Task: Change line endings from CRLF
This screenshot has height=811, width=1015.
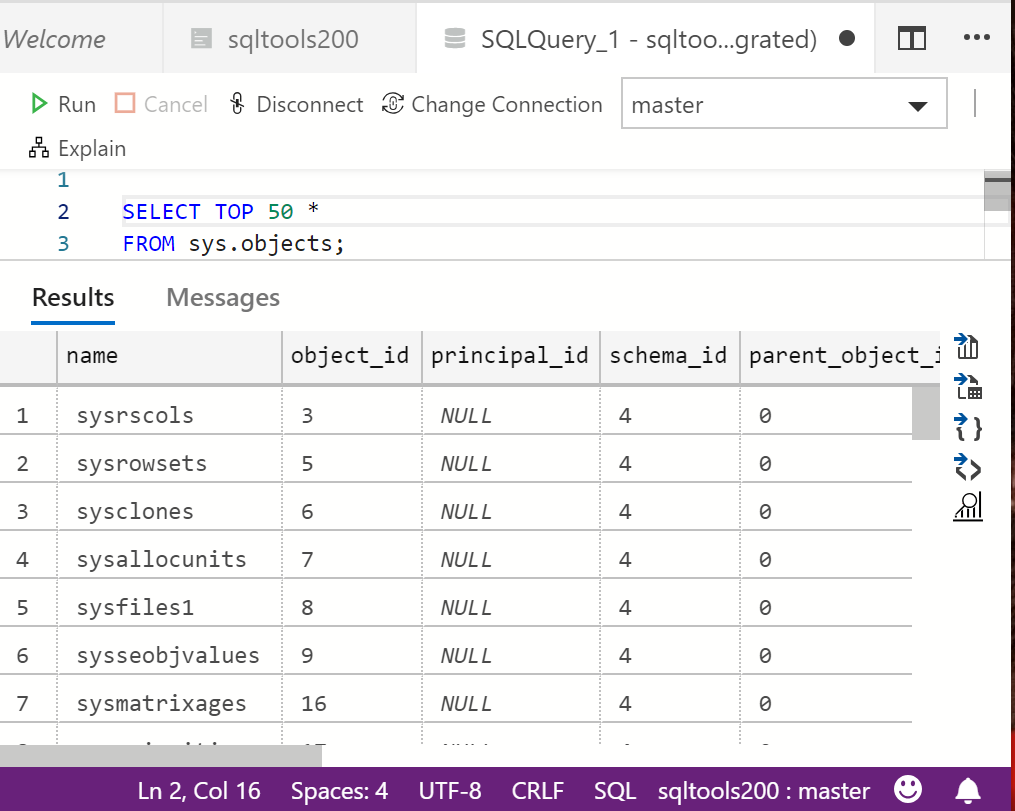Action: coord(537,790)
